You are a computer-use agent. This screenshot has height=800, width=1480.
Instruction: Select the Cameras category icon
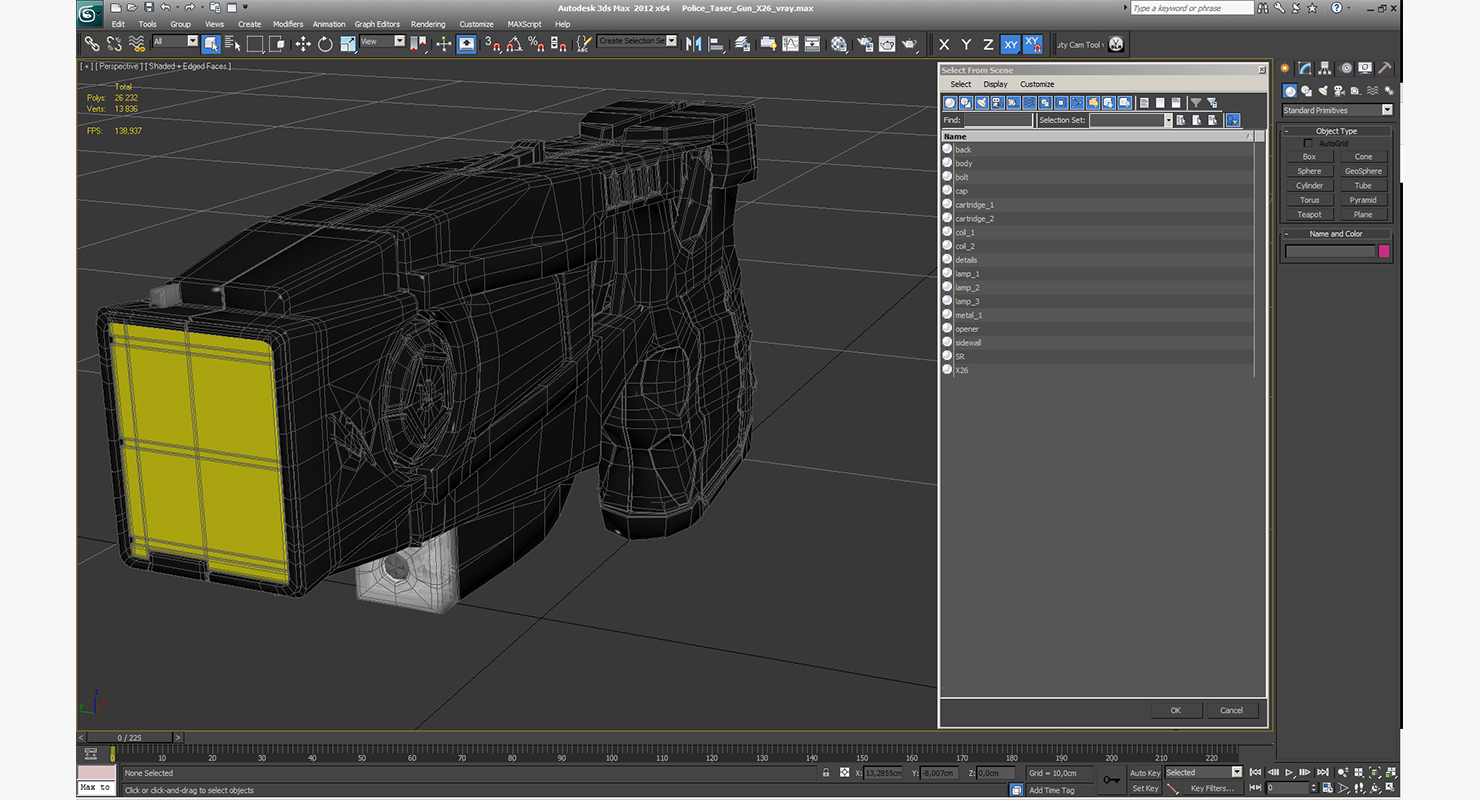coord(1339,91)
